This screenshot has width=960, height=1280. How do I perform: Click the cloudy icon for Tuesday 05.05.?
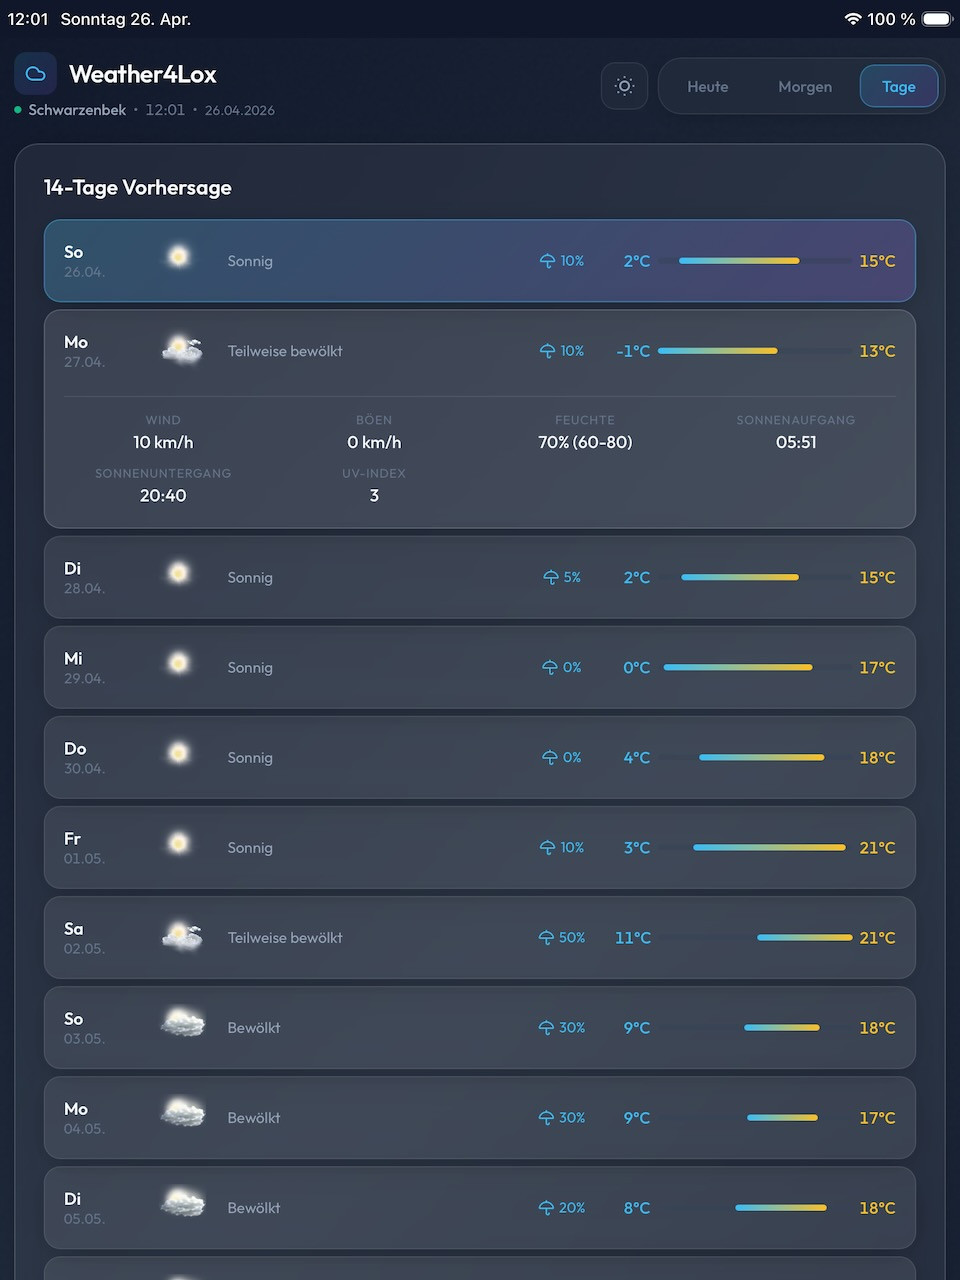tap(183, 1204)
